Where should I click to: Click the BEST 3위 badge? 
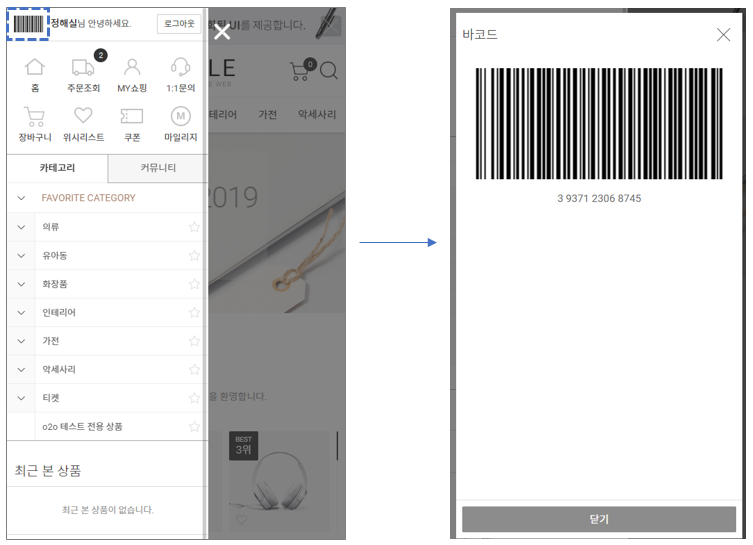coord(243,446)
